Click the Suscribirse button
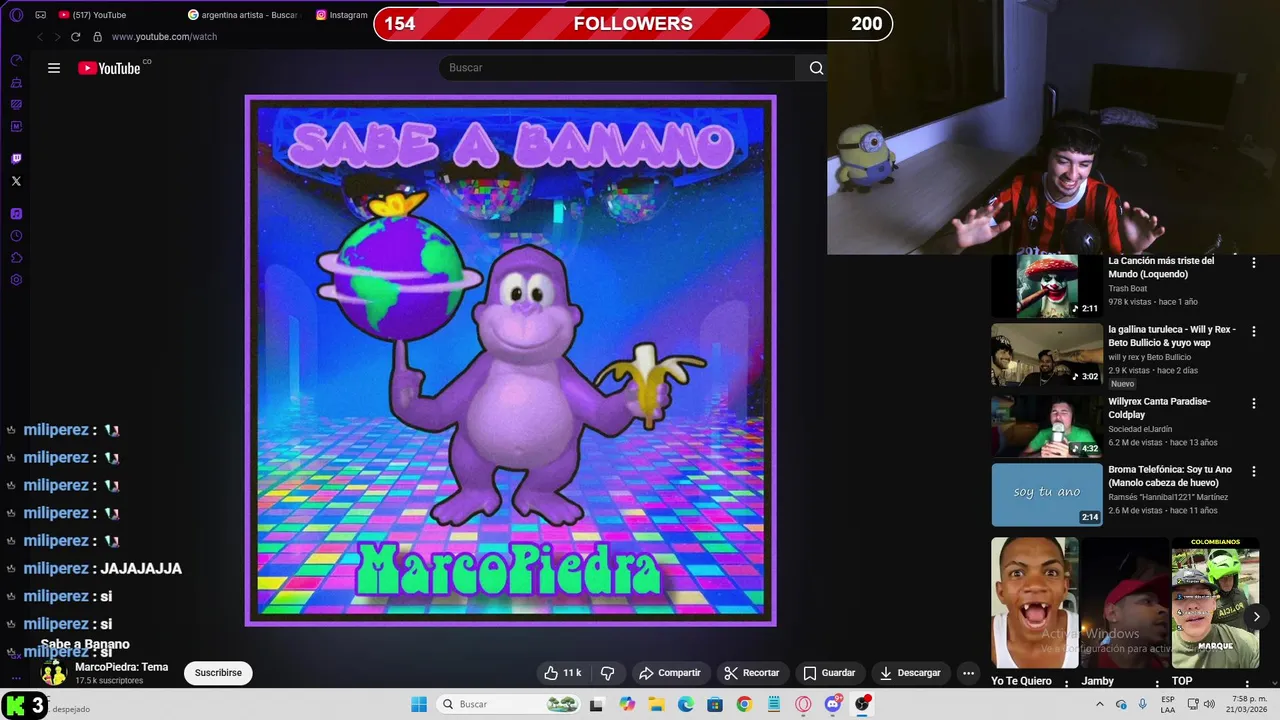 [x=218, y=673]
